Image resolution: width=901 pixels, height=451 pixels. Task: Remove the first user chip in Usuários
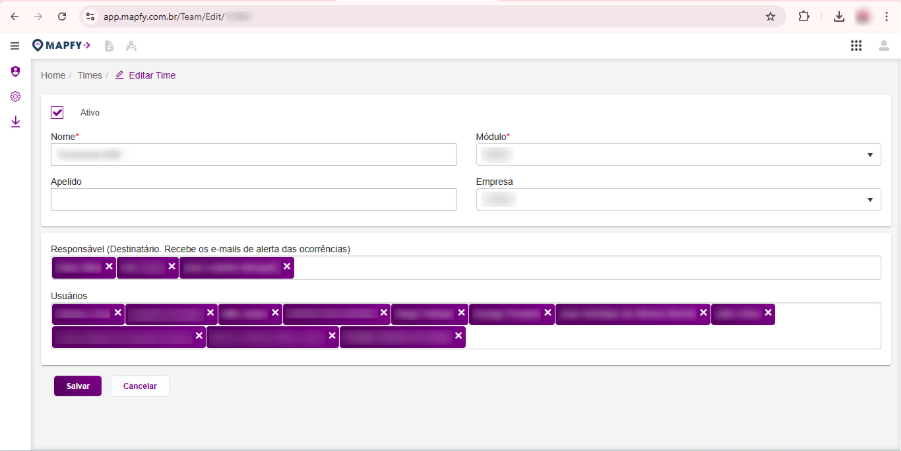(x=118, y=313)
